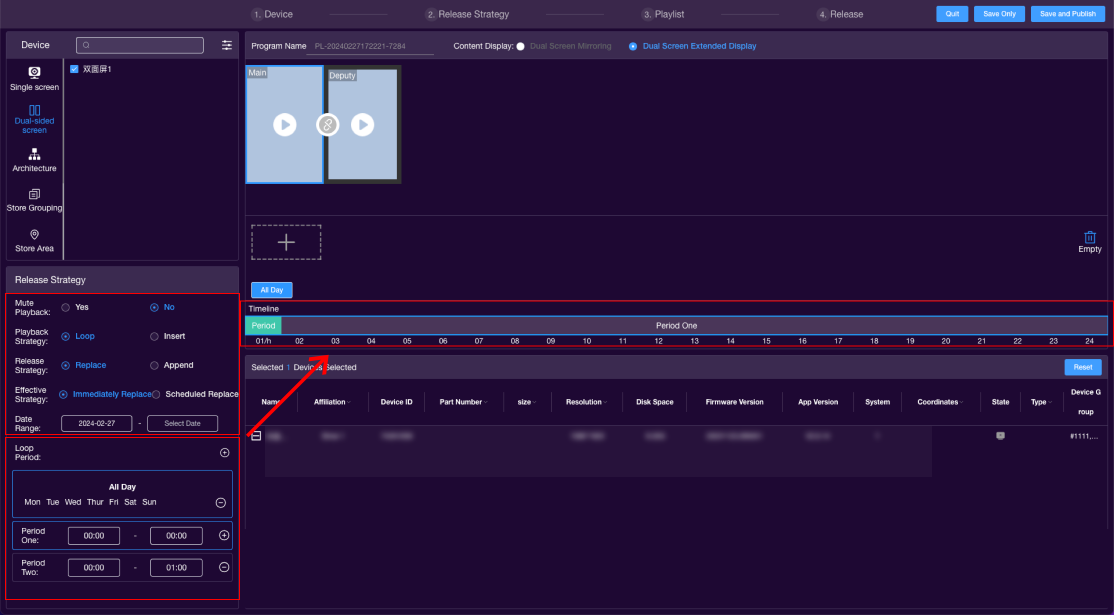
Task: Open the size column filter
Action: click(x=534, y=403)
